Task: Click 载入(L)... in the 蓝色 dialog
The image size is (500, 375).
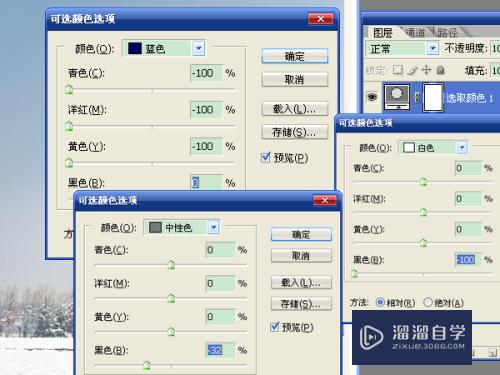Action: pyautogui.click(x=295, y=109)
